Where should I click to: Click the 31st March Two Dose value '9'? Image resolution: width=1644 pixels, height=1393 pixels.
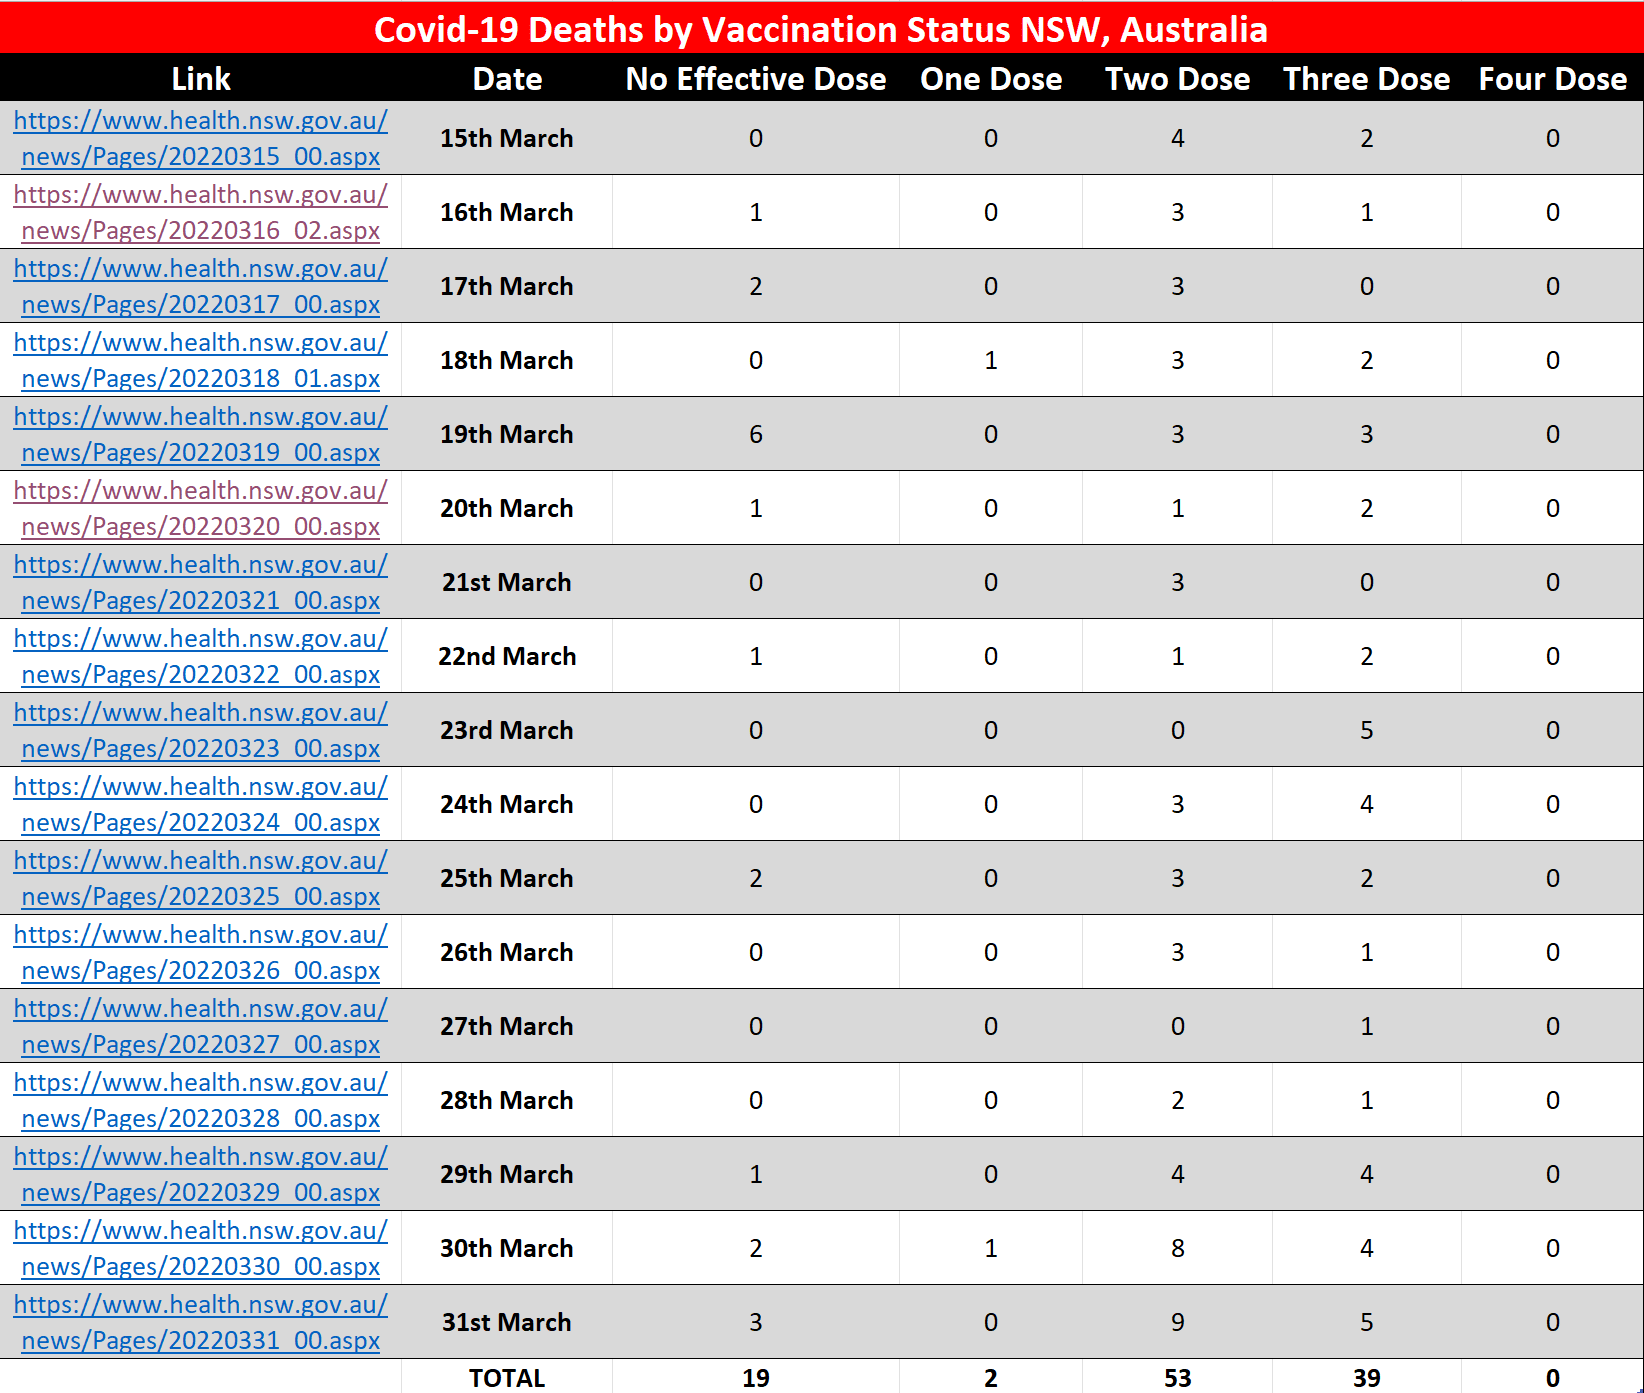click(1177, 1322)
